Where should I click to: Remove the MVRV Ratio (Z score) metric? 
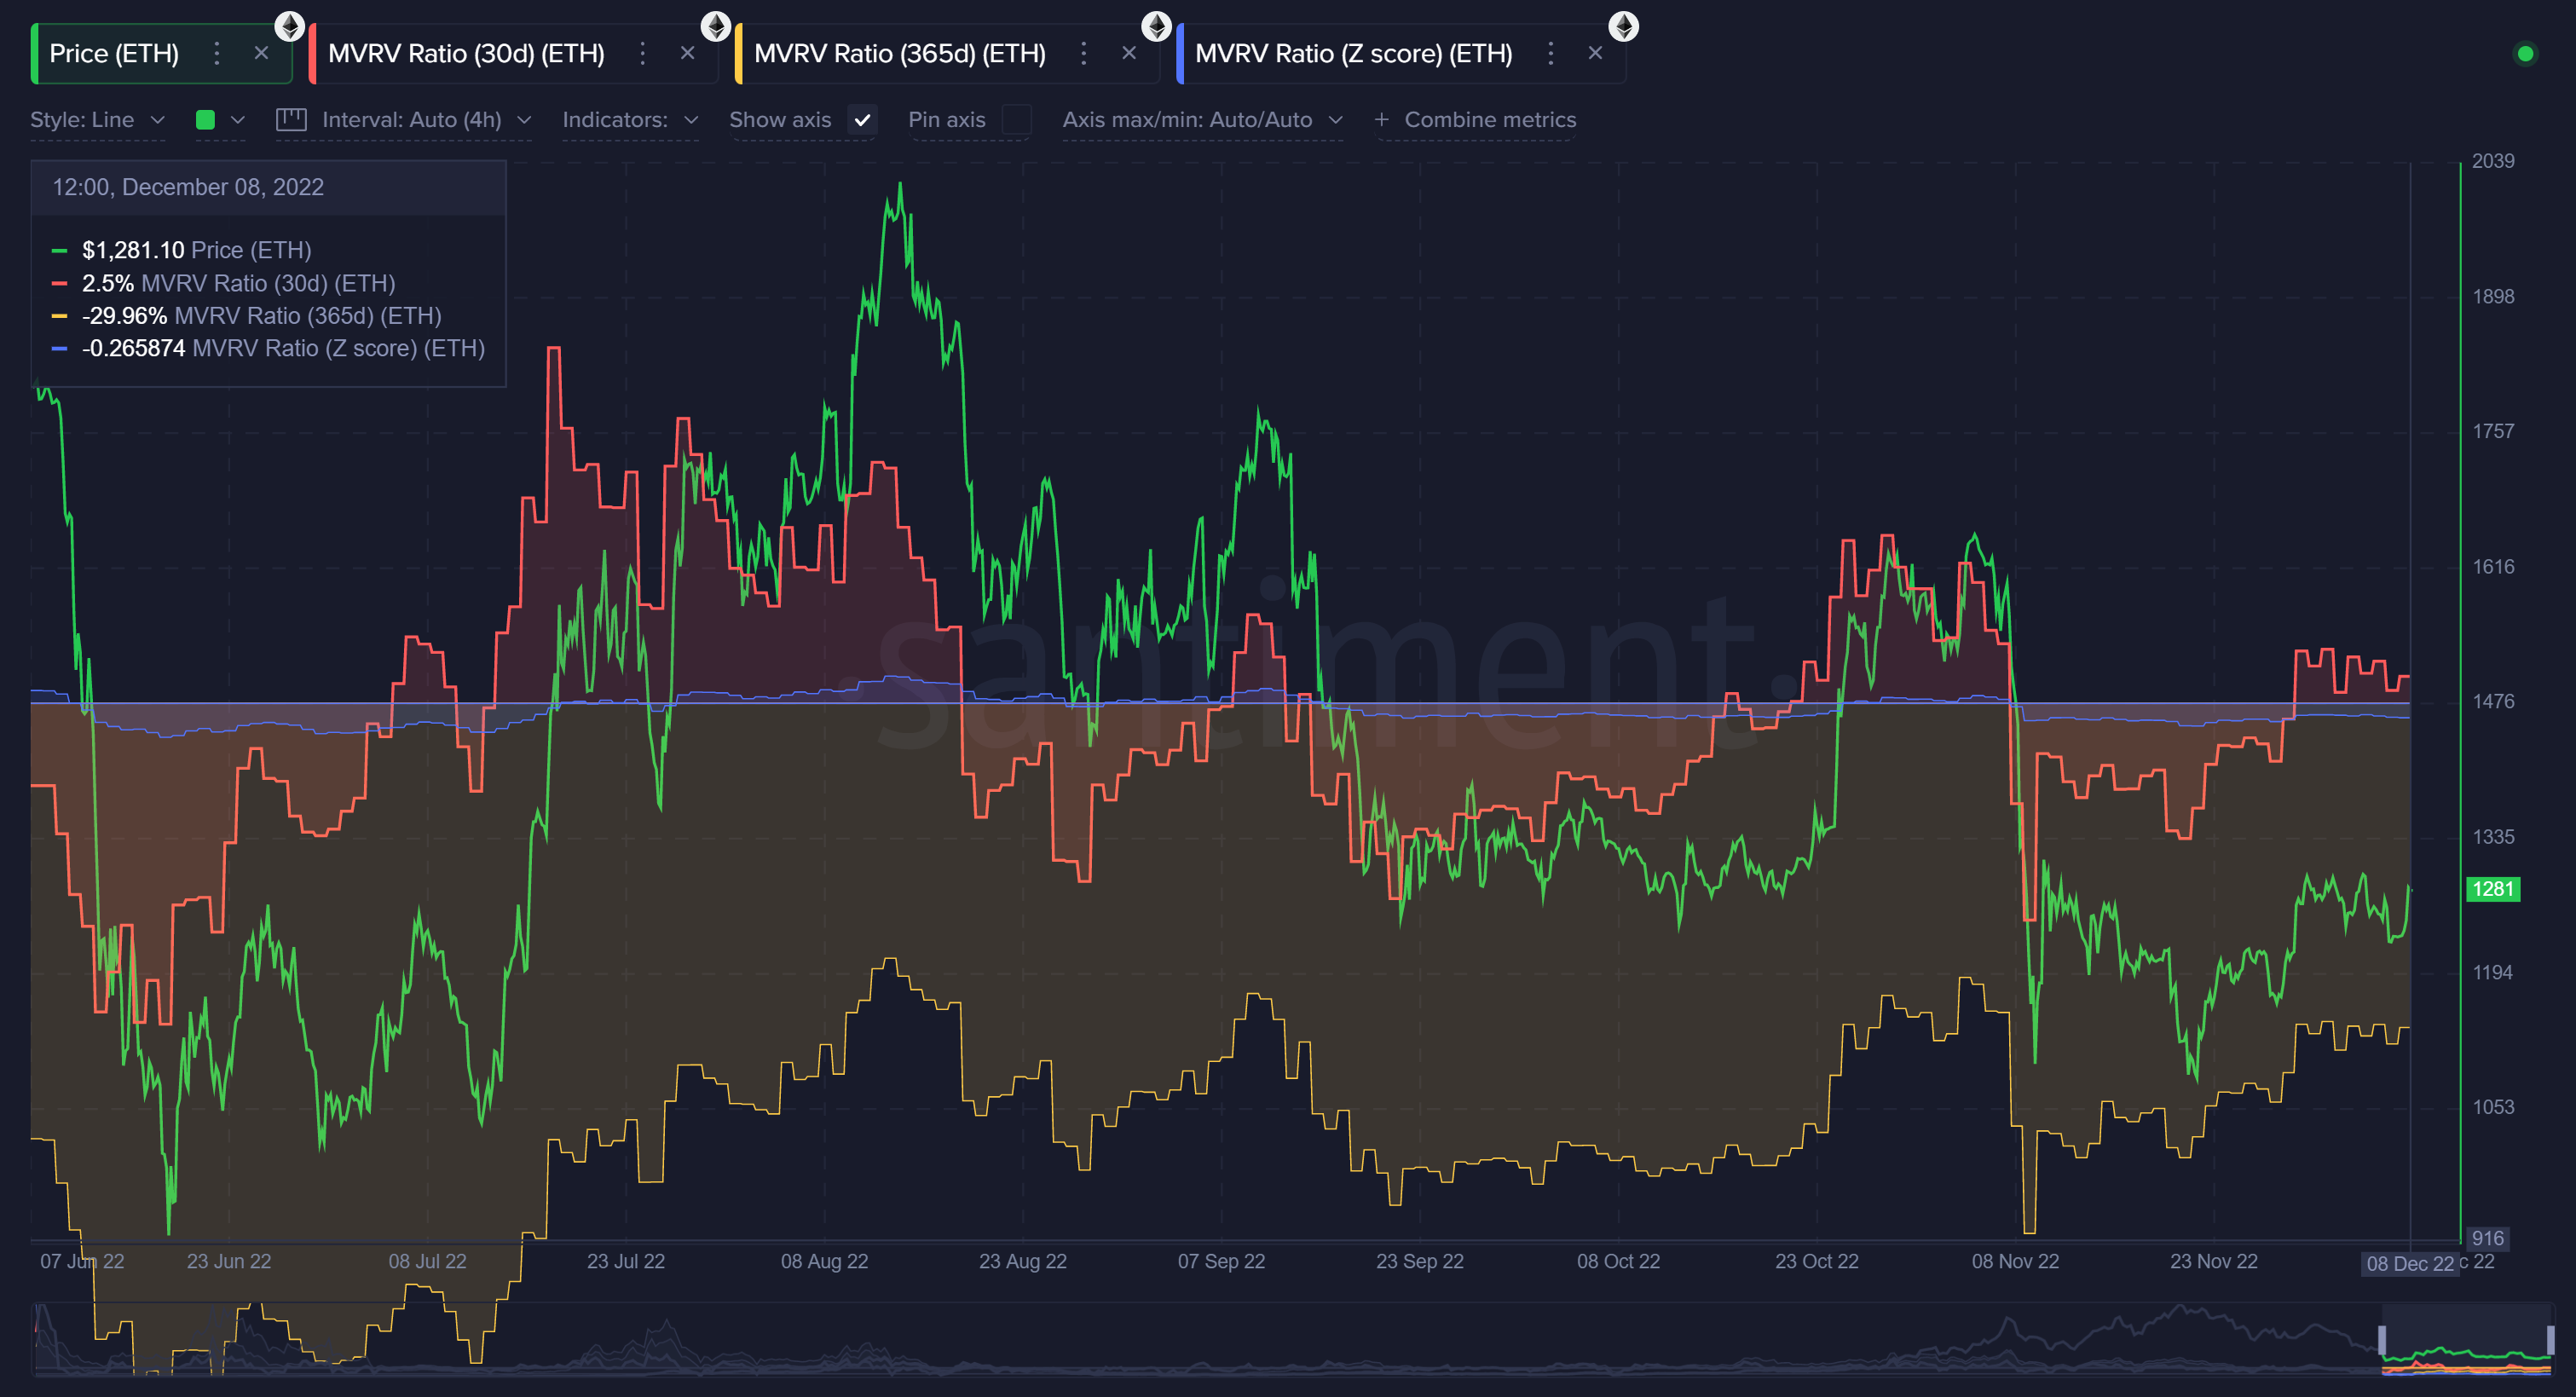pos(1595,53)
